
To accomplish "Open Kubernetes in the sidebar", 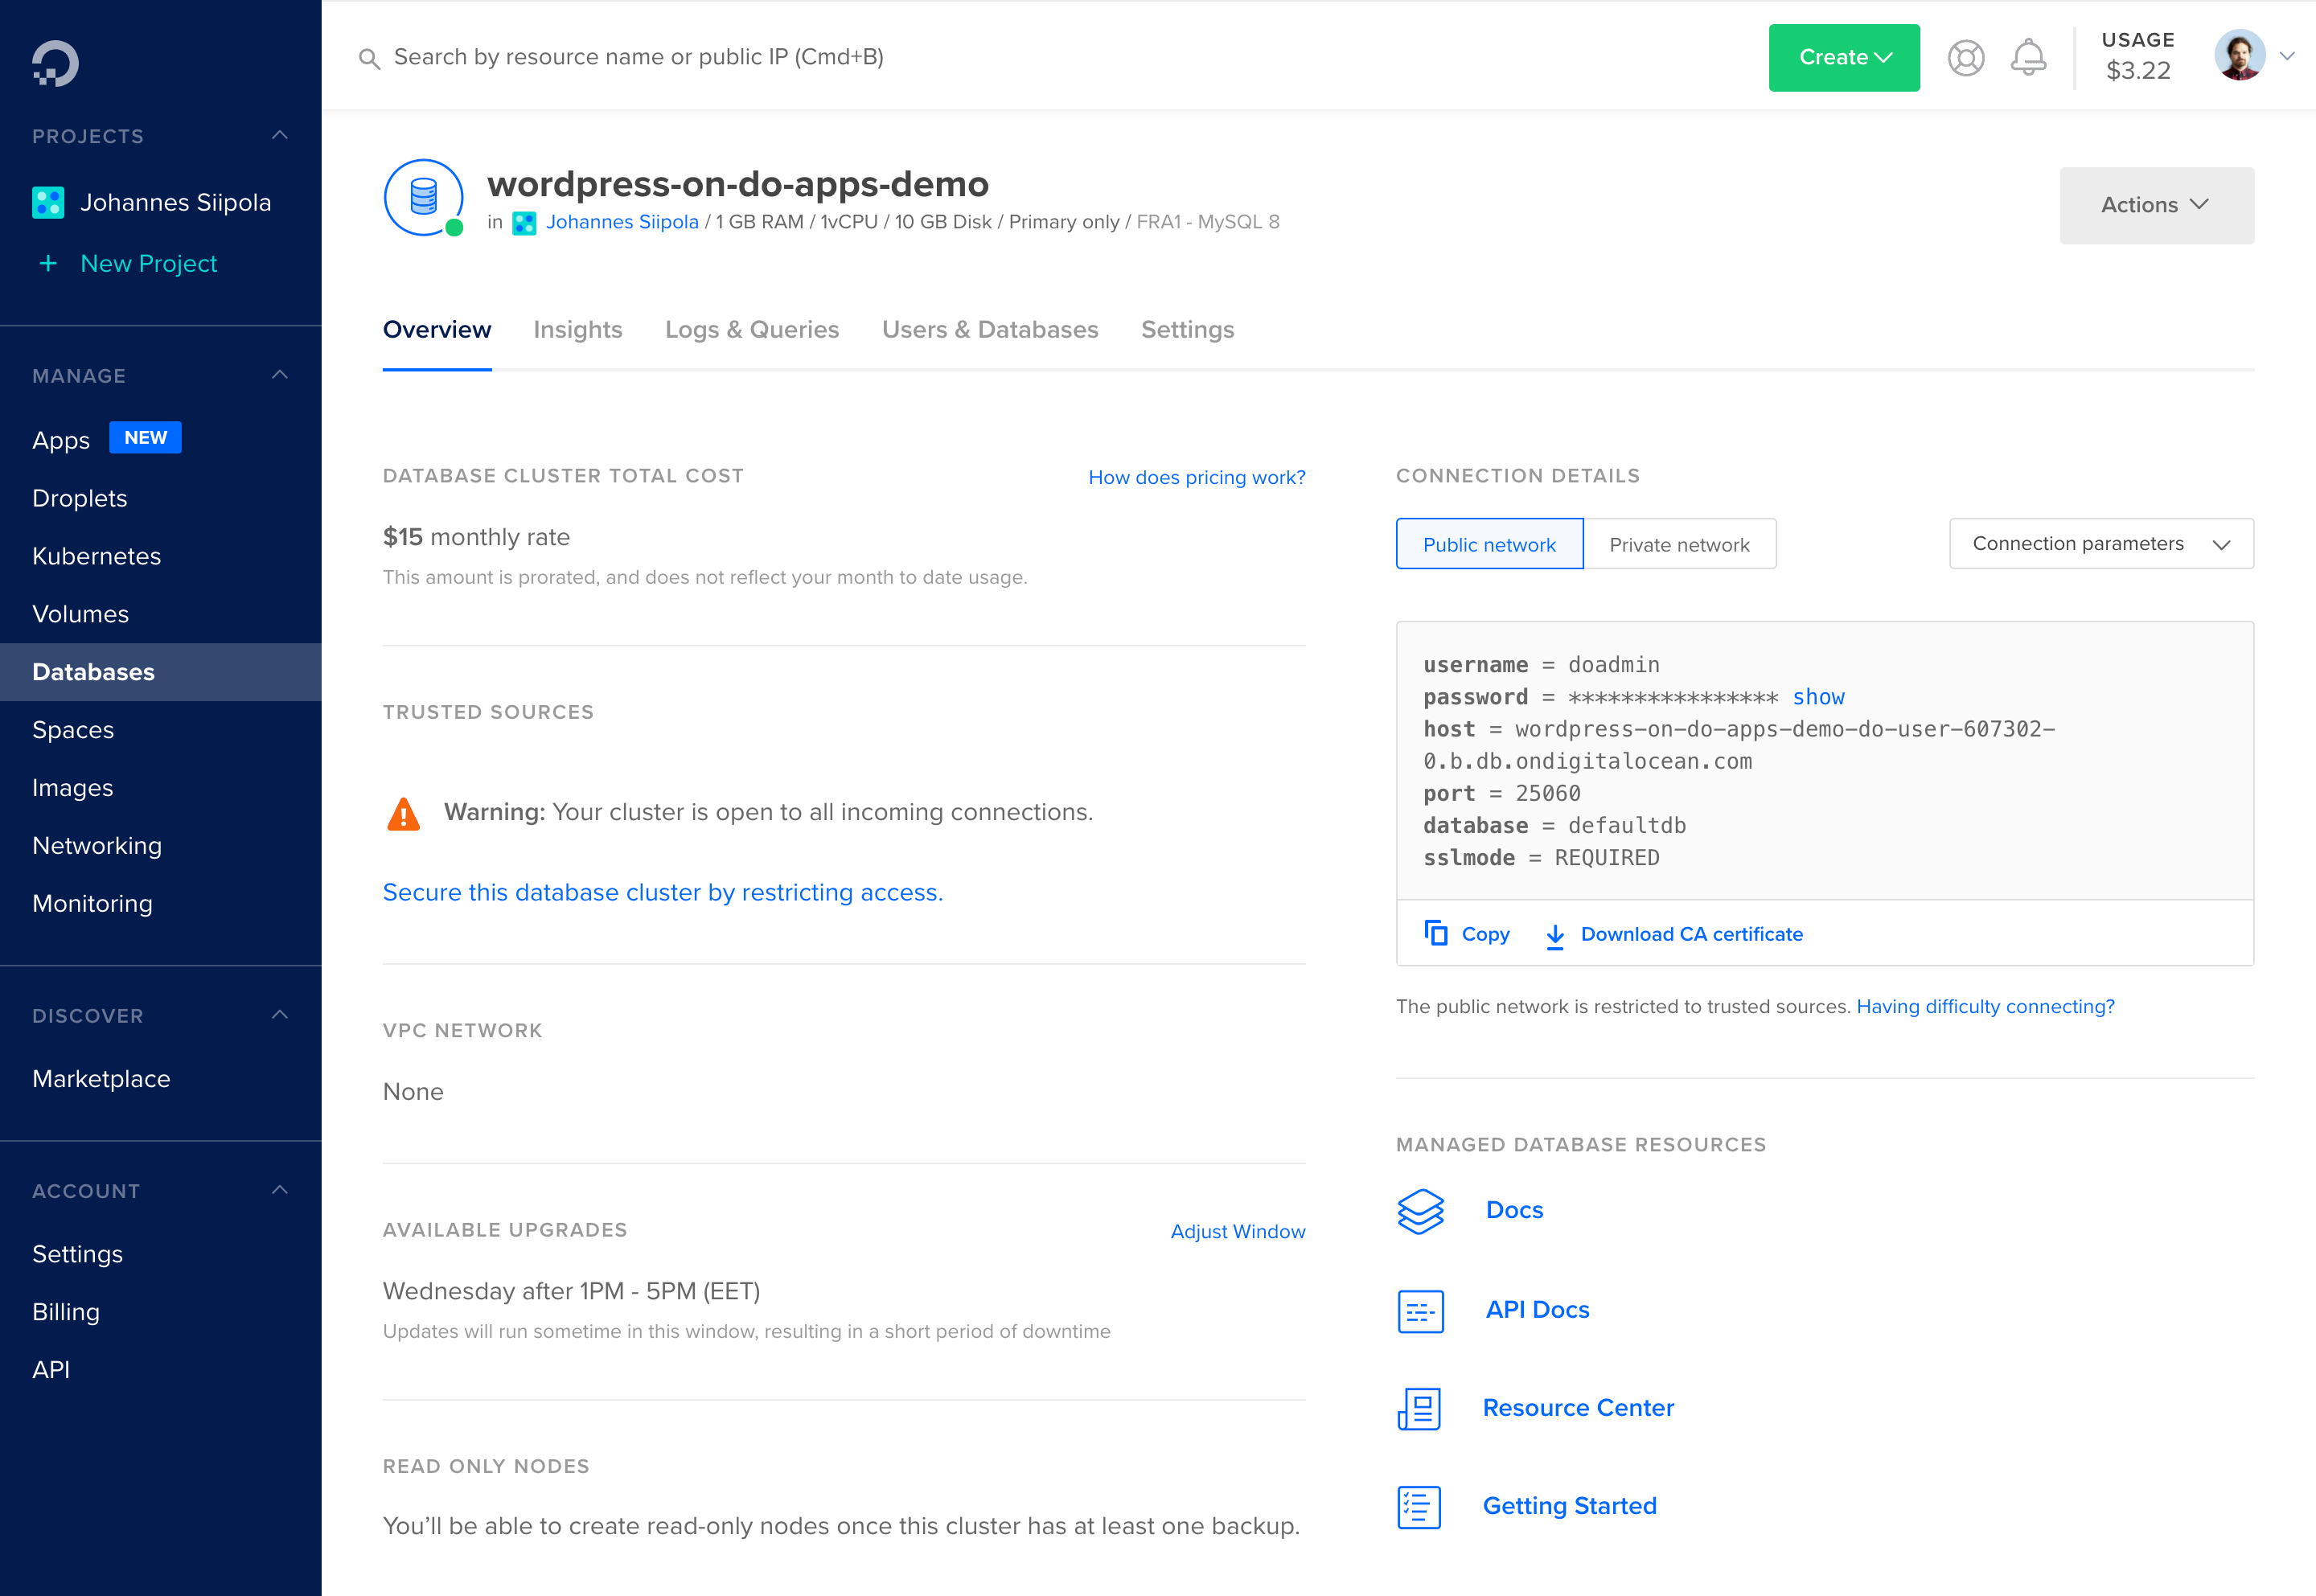I will tap(96, 556).
